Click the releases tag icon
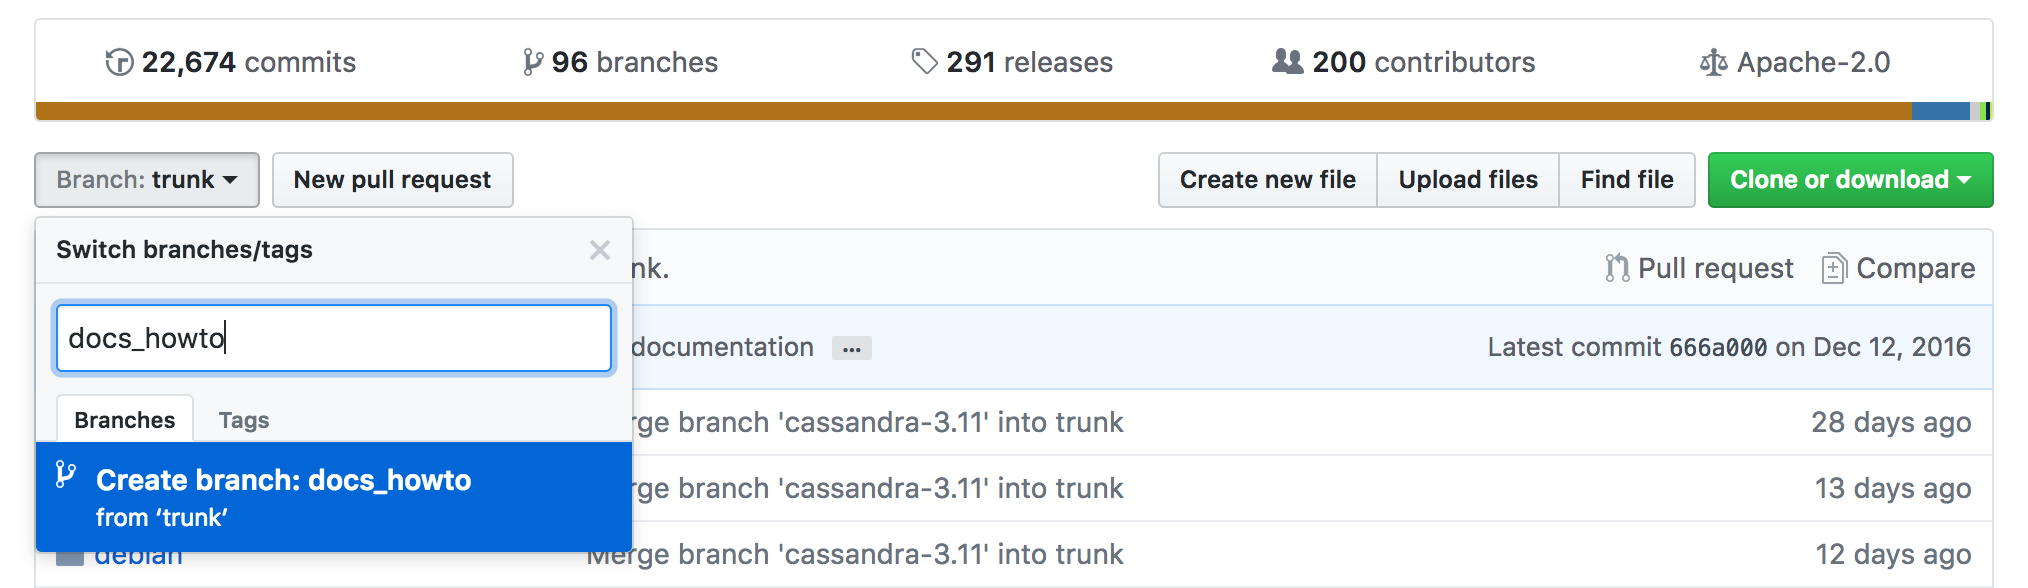2028x588 pixels. (924, 62)
